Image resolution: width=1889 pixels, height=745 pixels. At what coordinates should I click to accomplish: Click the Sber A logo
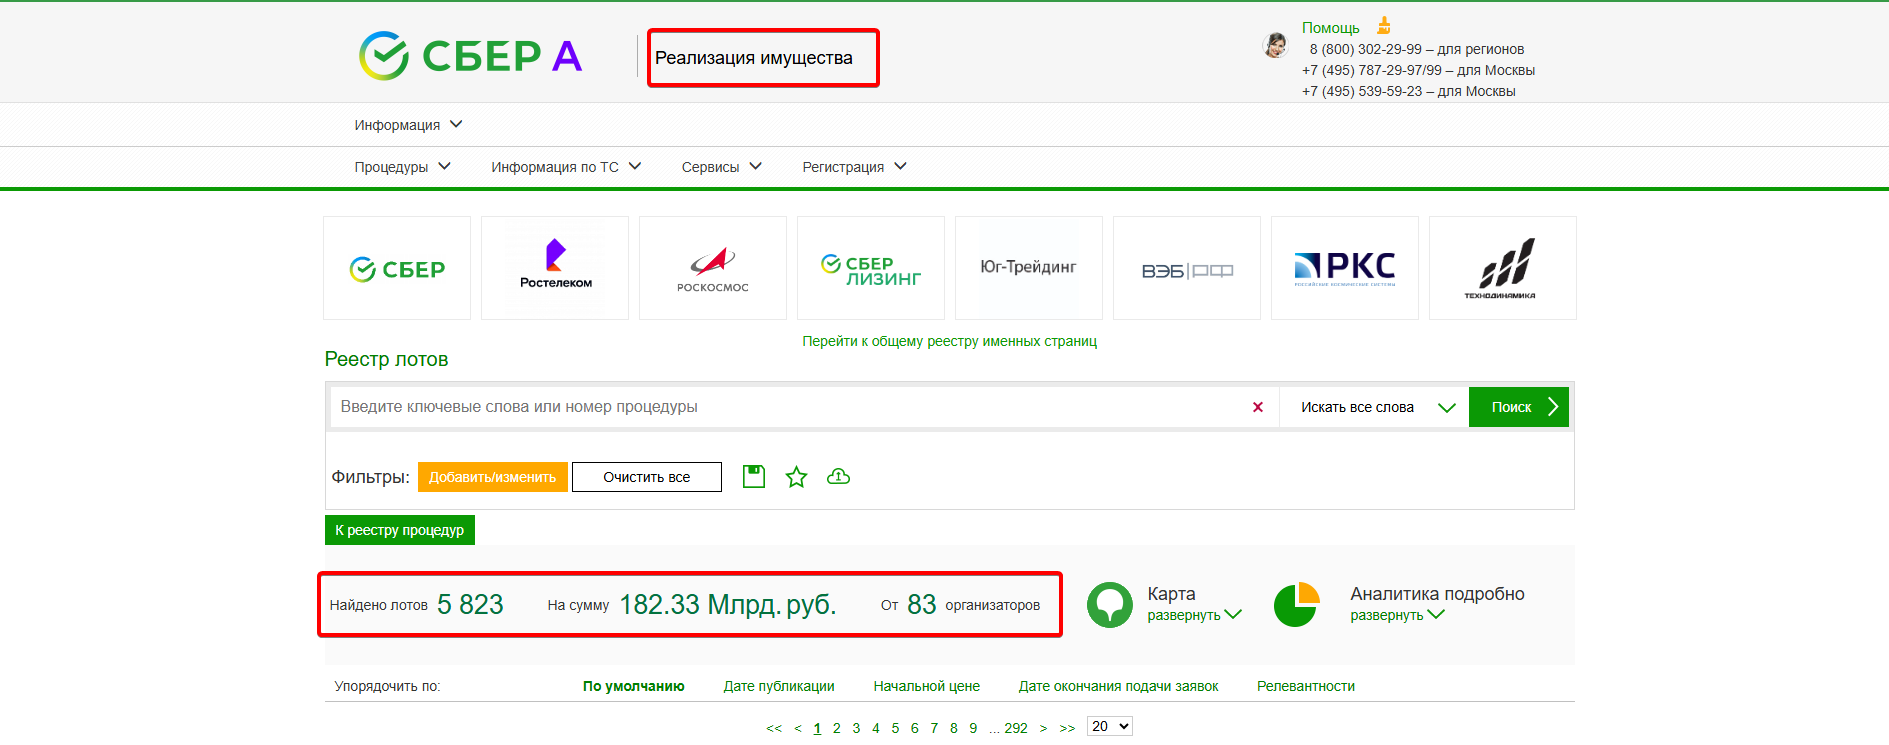click(470, 56)
